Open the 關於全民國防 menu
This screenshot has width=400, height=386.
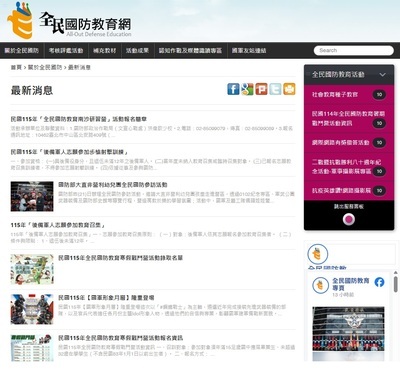[x=22, y=51]
